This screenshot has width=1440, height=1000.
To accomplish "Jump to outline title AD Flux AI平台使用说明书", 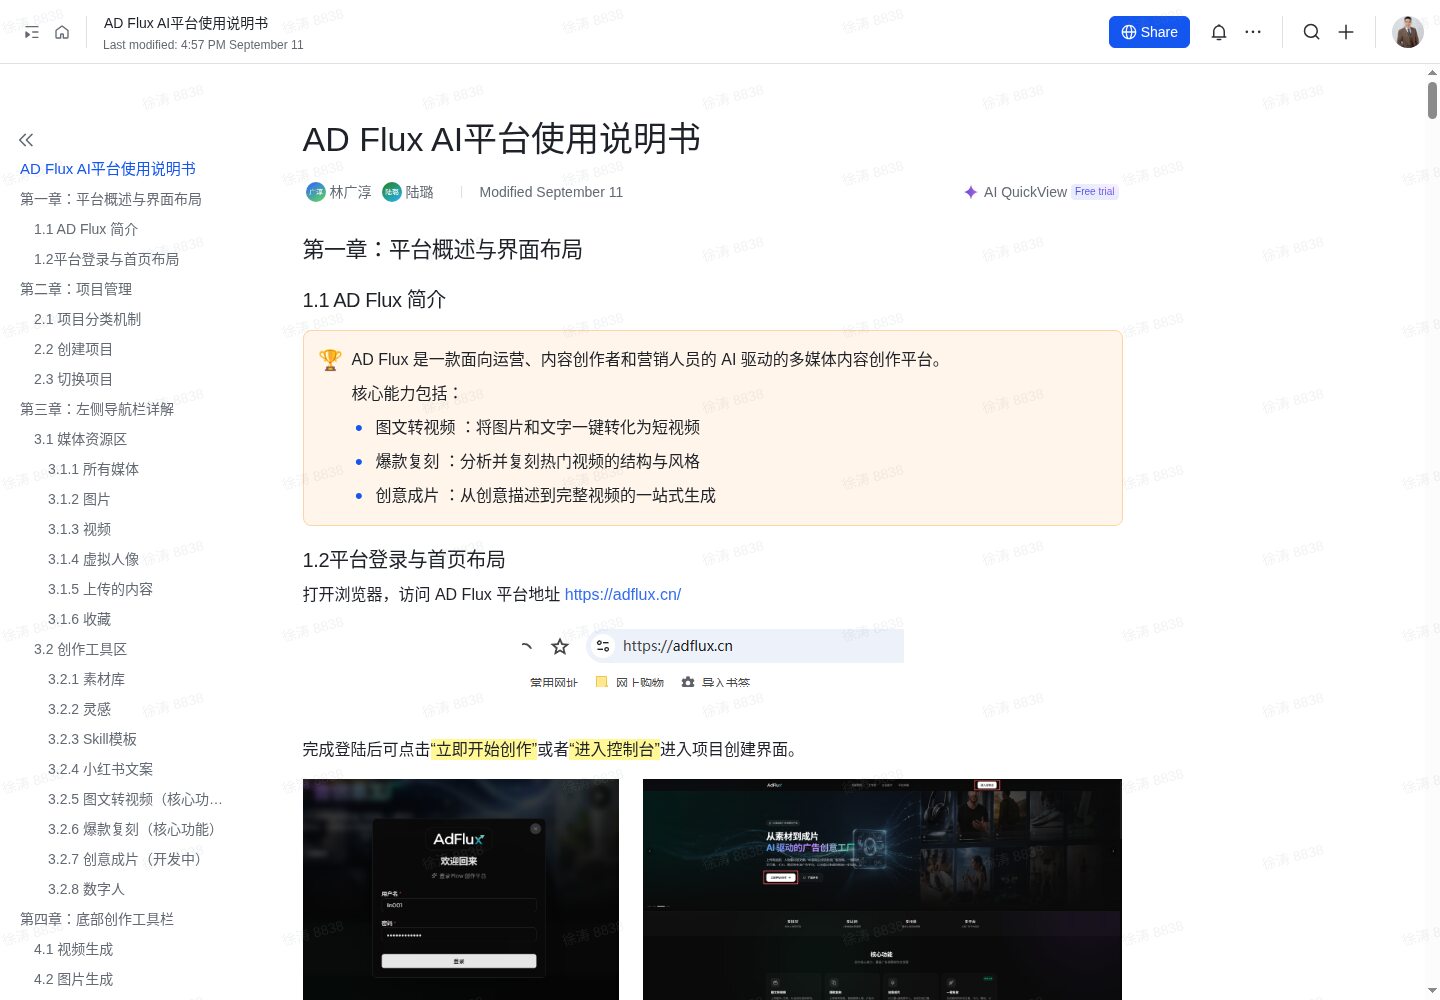I will coord(108,169).
